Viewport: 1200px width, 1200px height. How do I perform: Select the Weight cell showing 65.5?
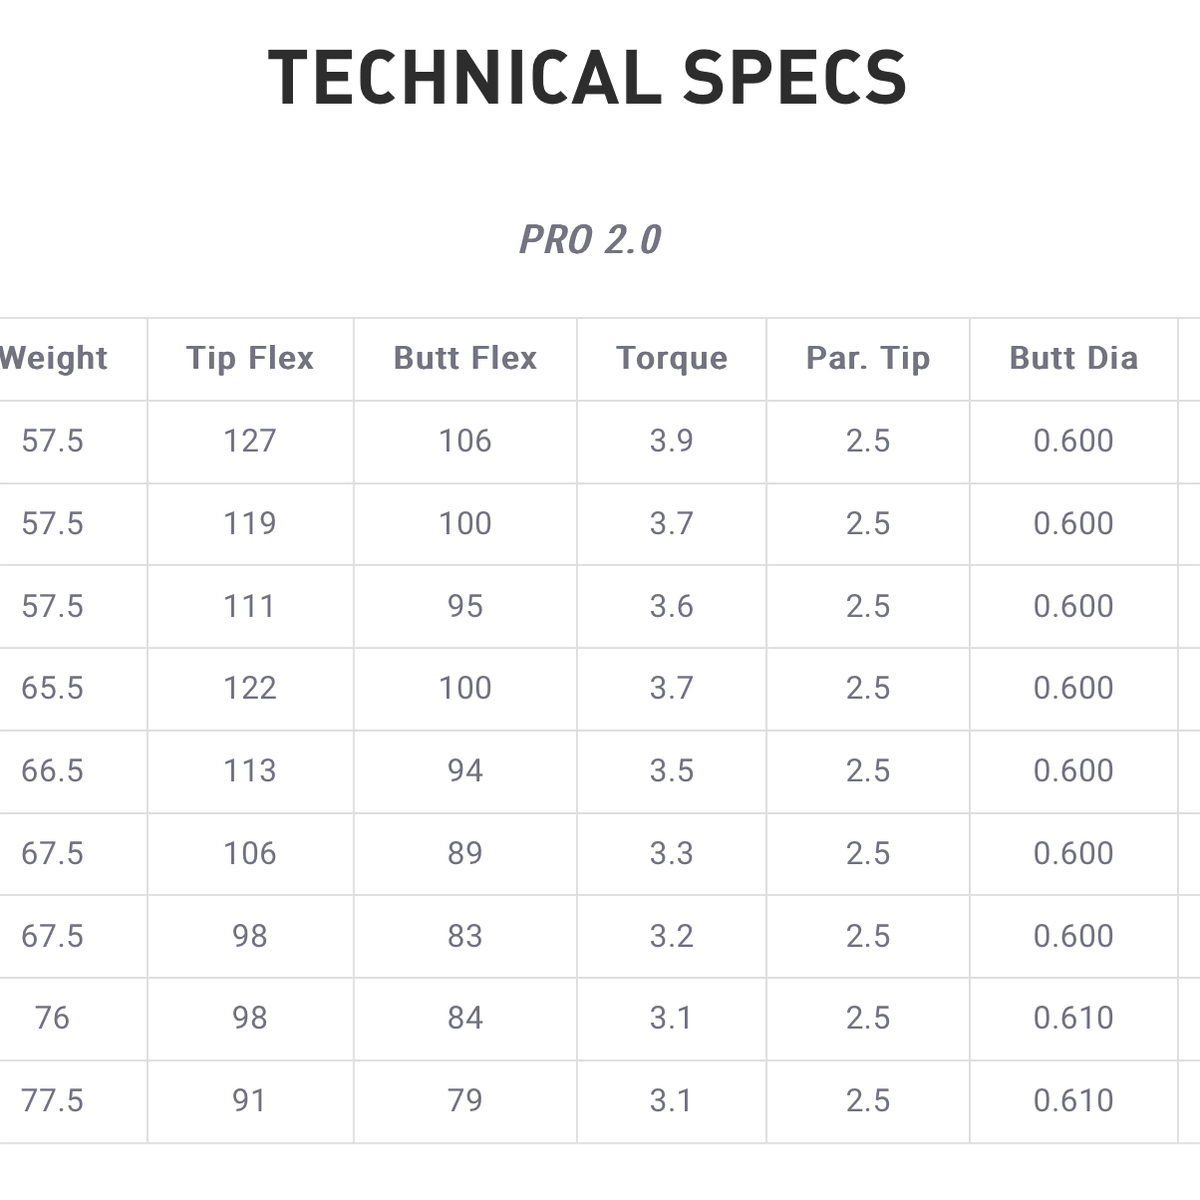point(53,689)
